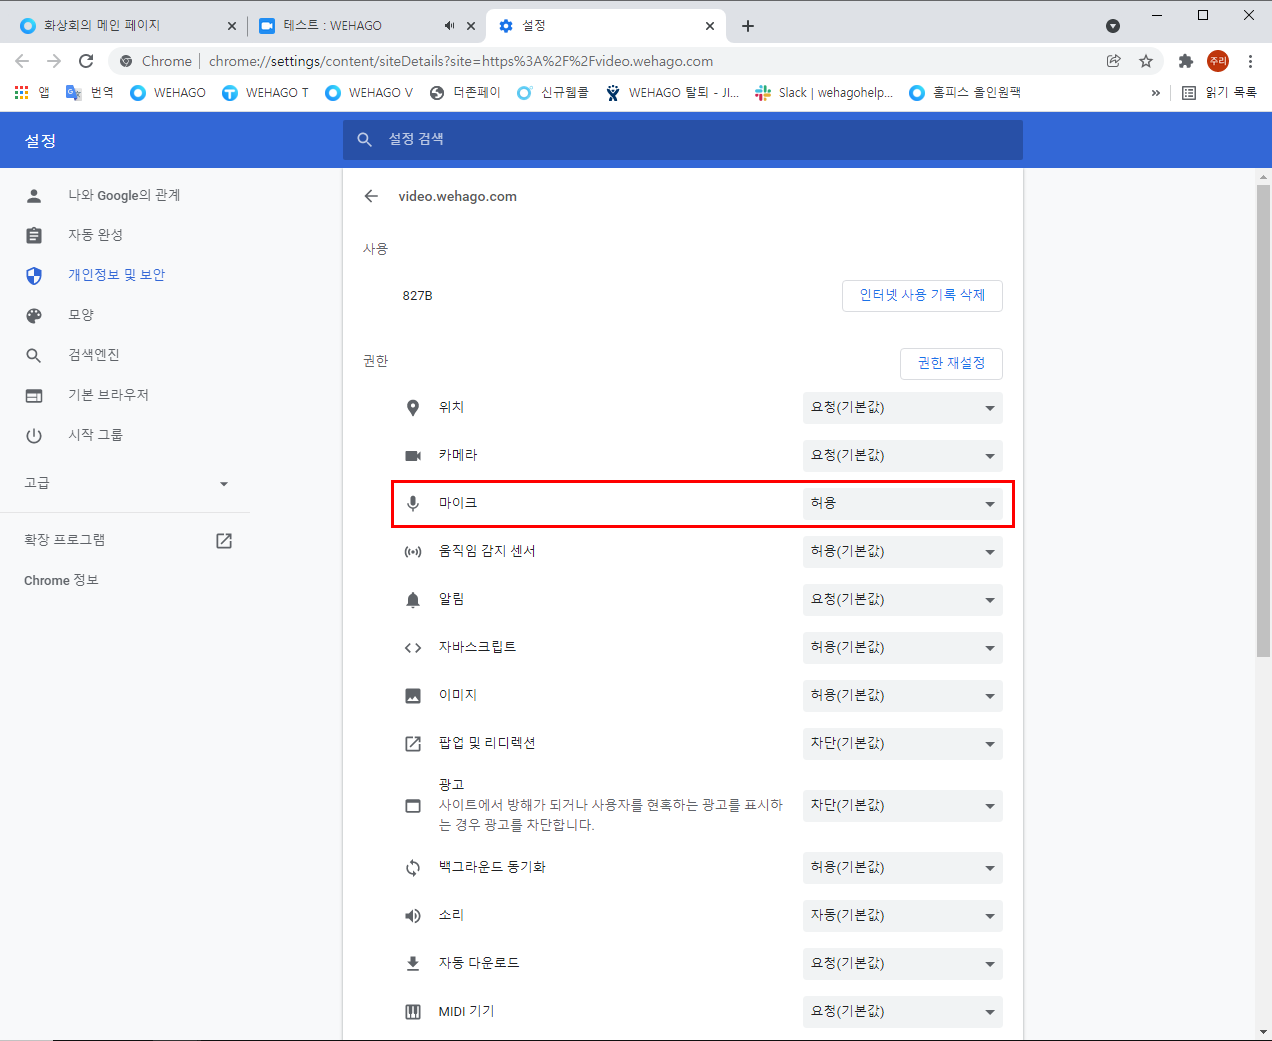Open the Chrome three-dot menu
The height and width of the screenshot is (1041, 1272).
[x=1250, y=61]
